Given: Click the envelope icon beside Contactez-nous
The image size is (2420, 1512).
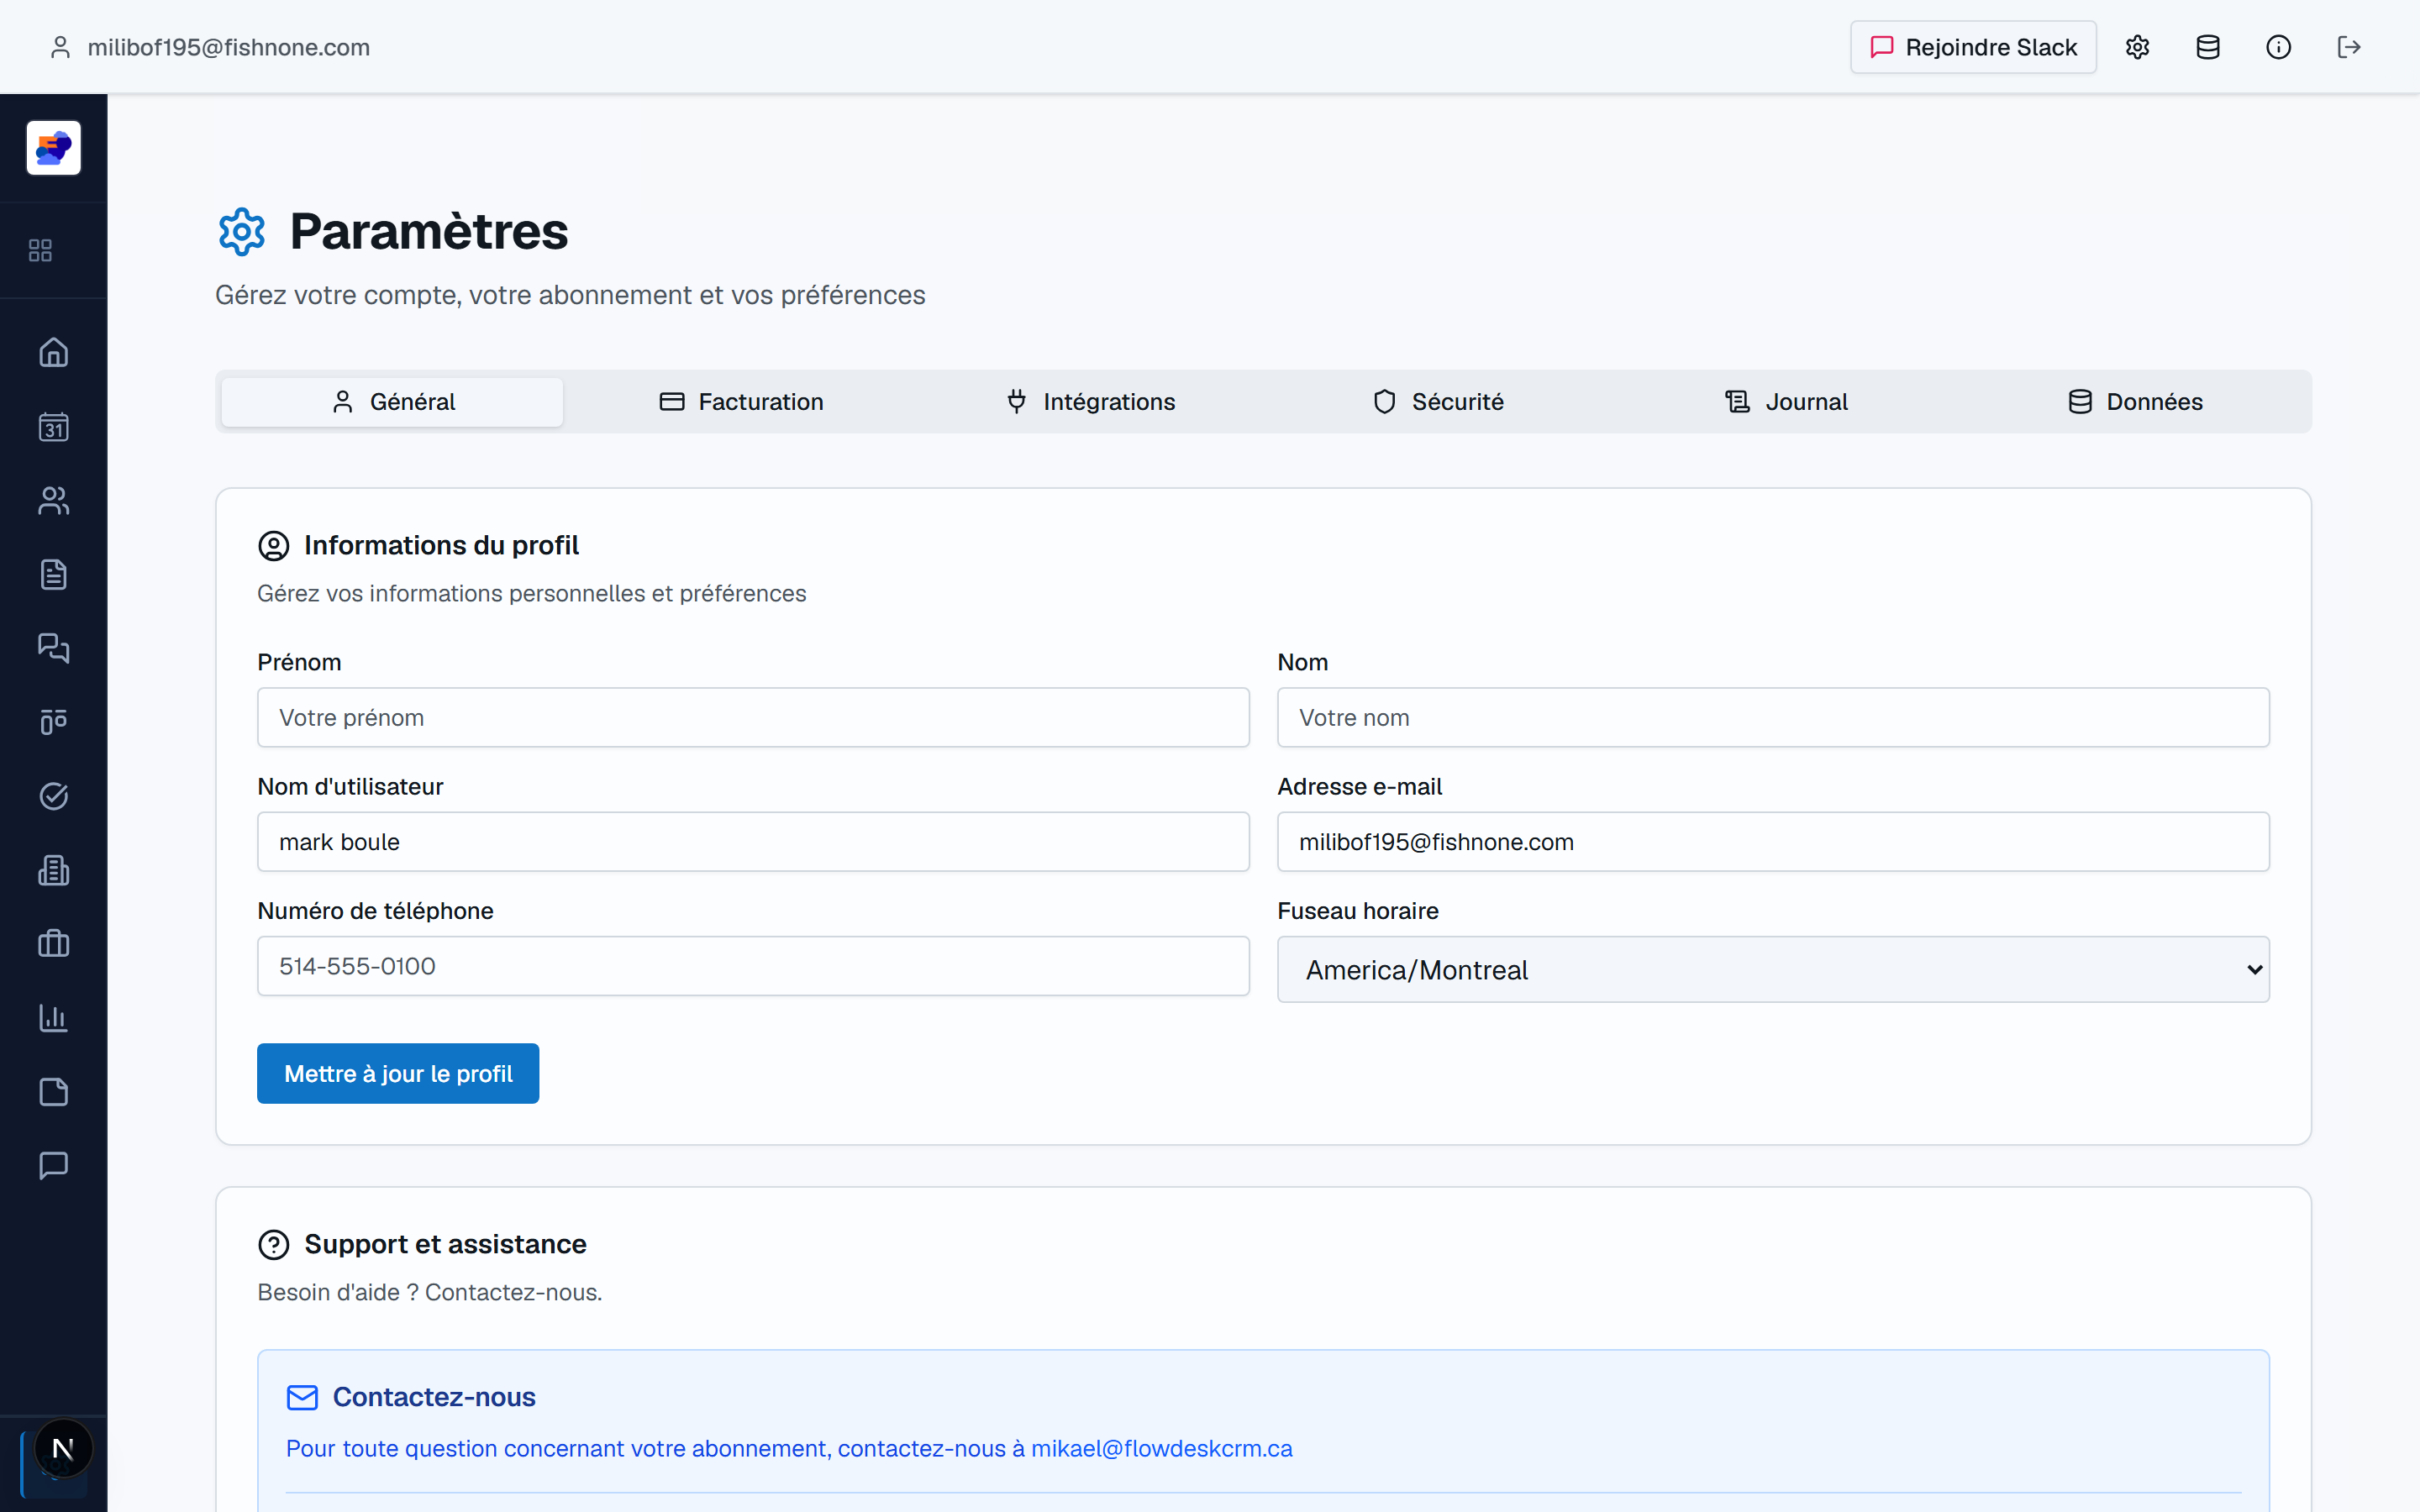Looking at the screenshot, I should (302, 1397).
